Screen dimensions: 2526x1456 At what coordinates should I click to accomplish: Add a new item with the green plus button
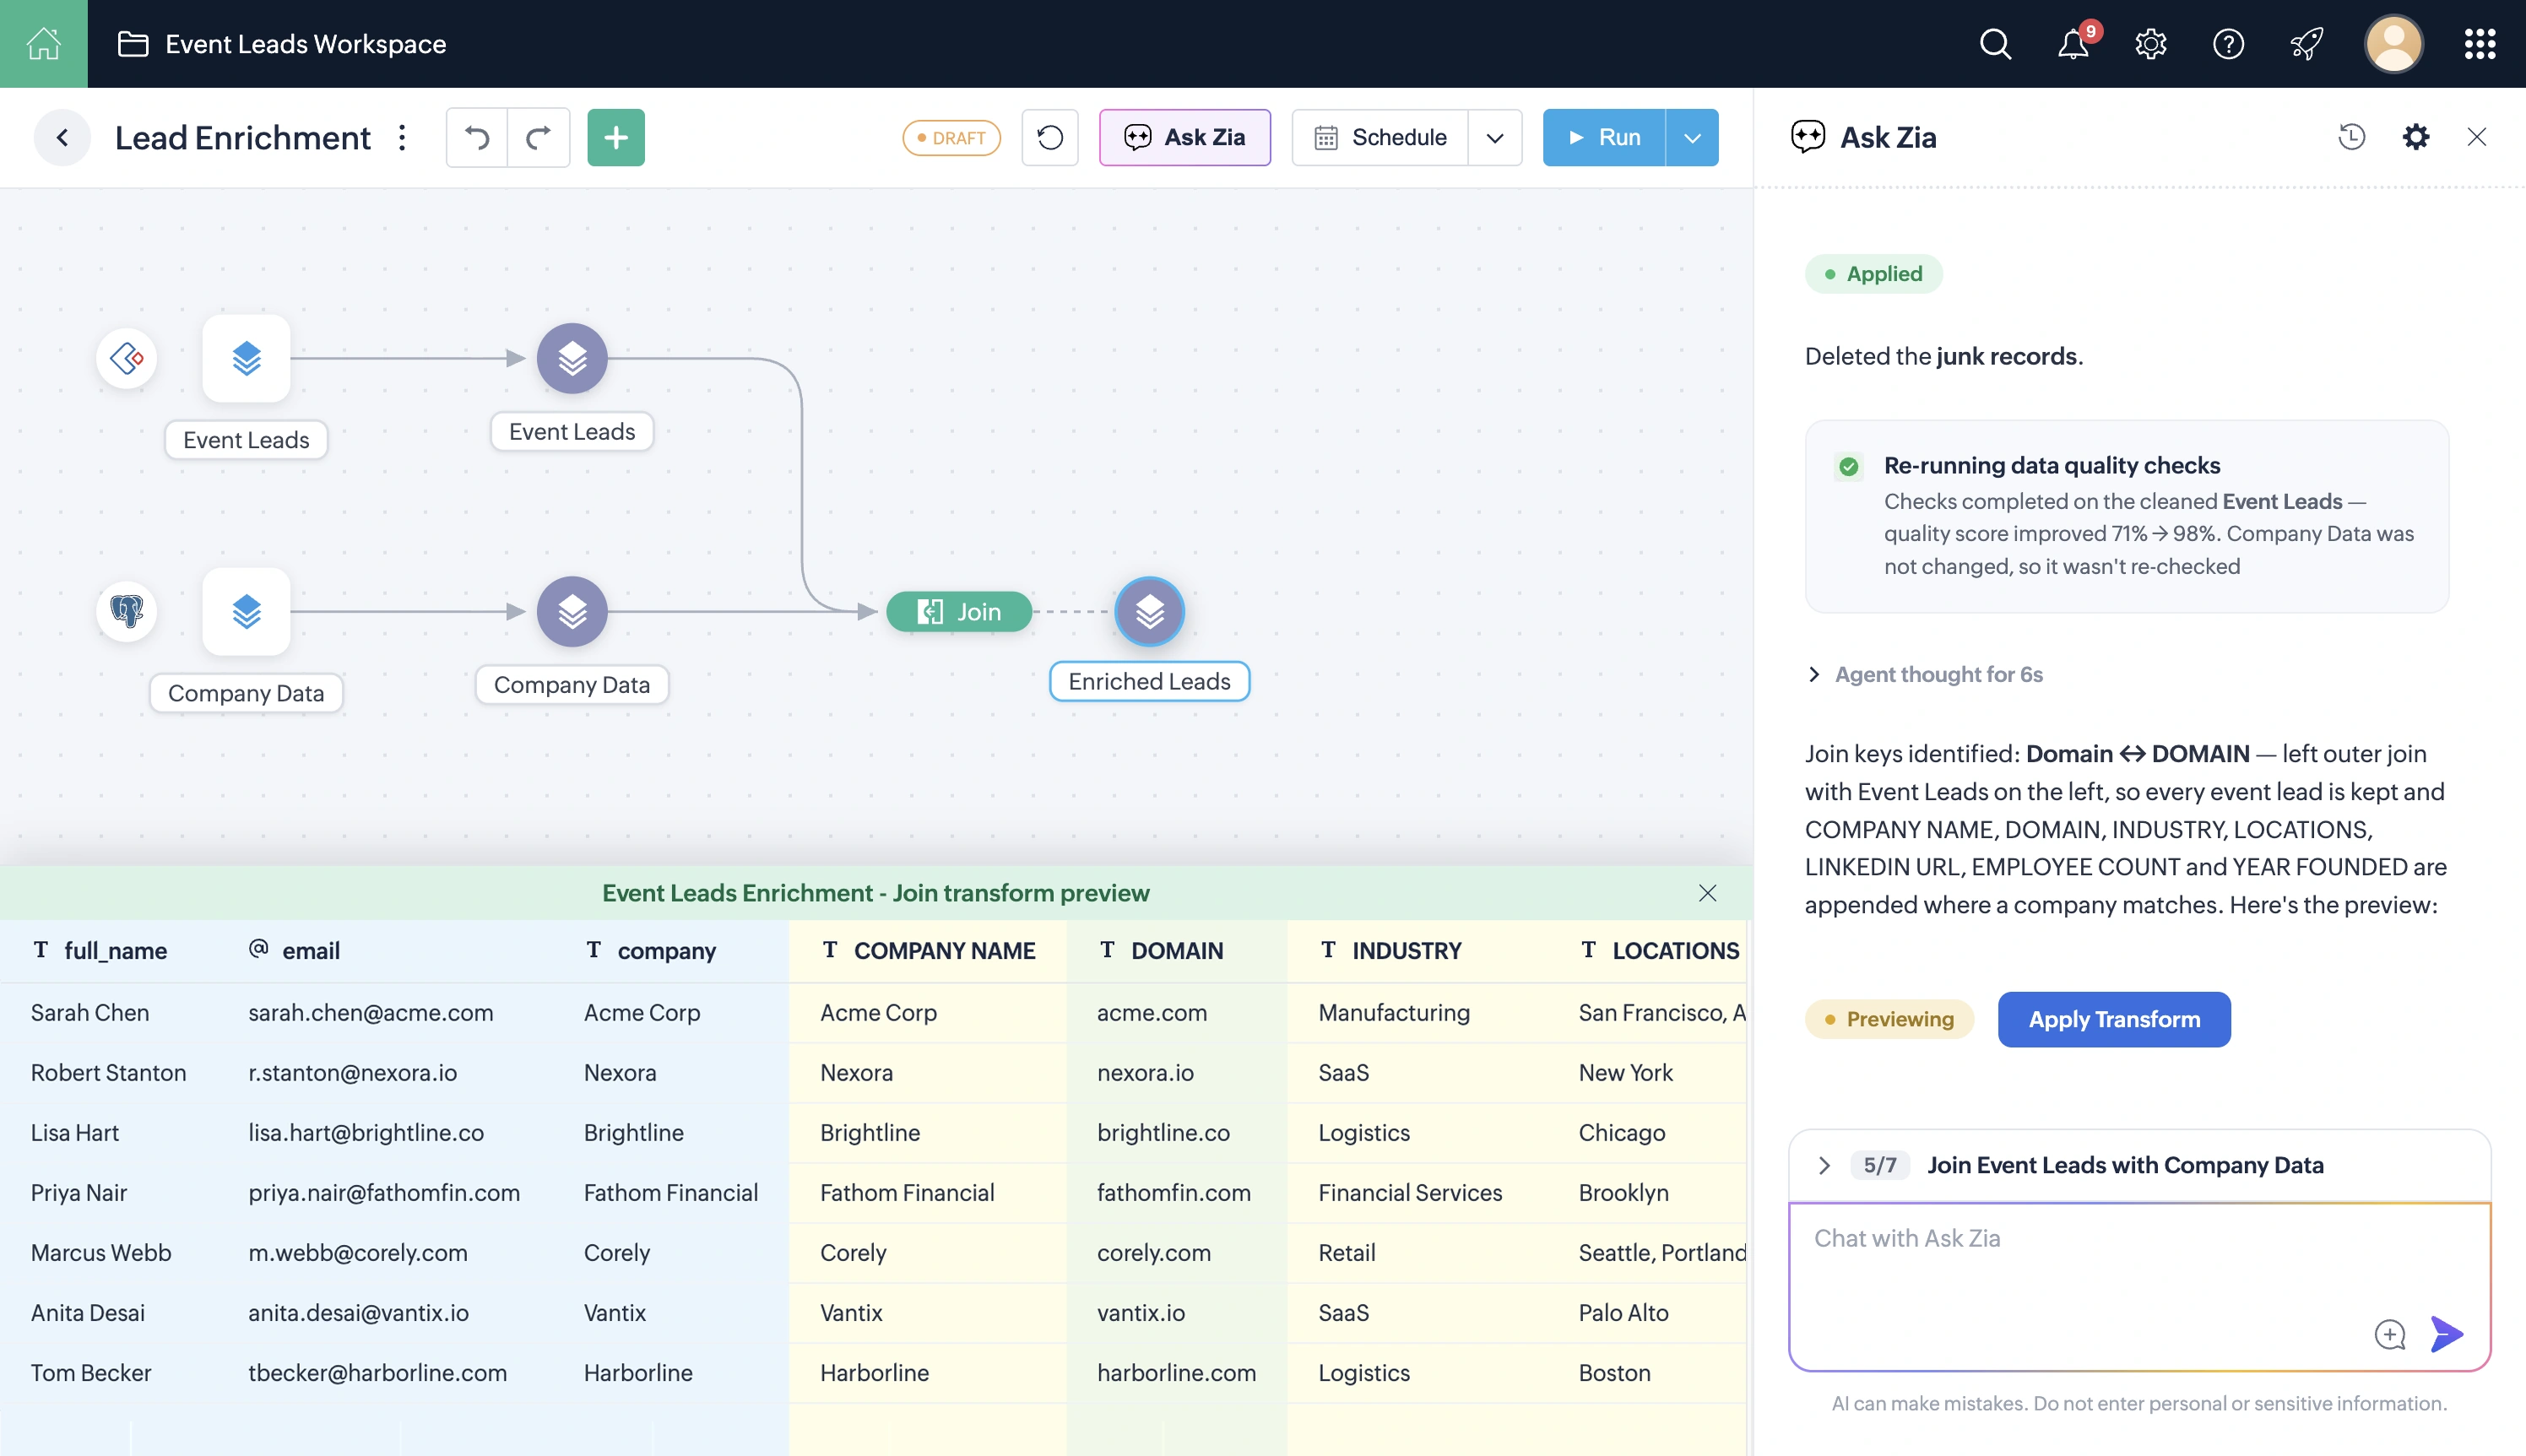click(616, 137)
